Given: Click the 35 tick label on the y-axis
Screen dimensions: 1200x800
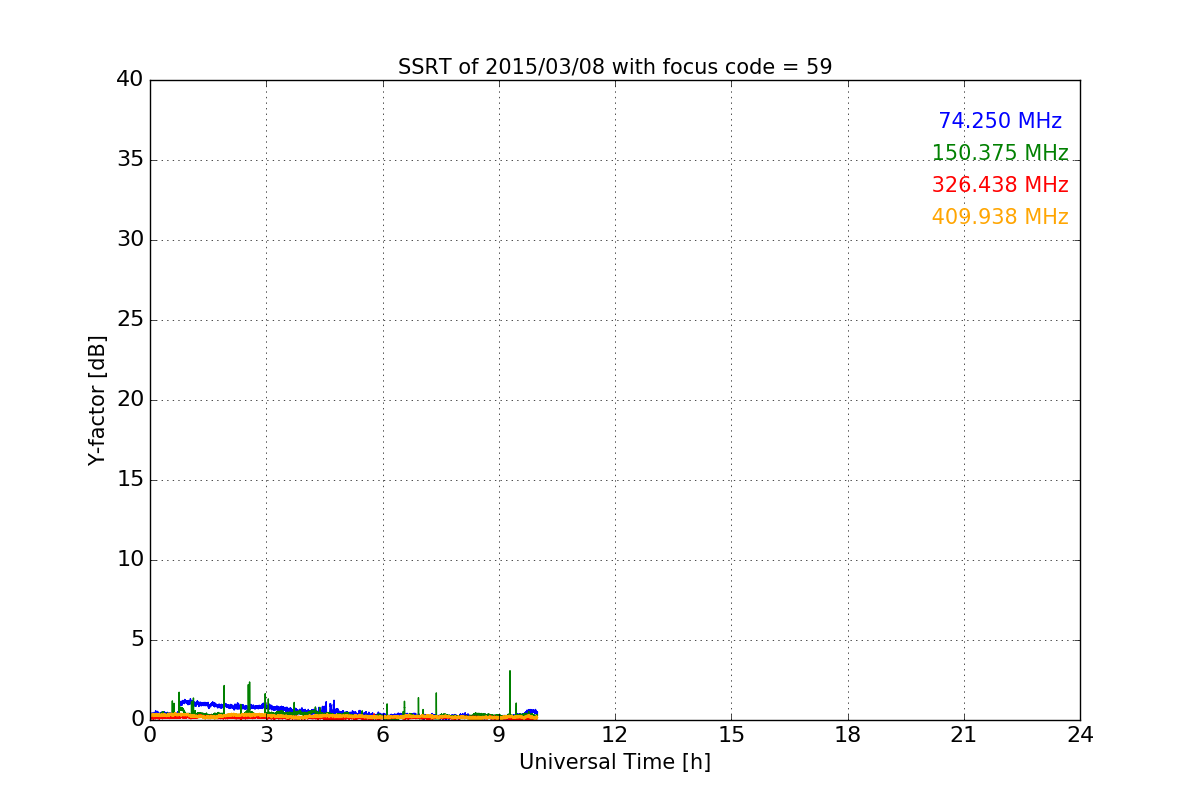Looking at the screenshot, I should coord(130,160).
